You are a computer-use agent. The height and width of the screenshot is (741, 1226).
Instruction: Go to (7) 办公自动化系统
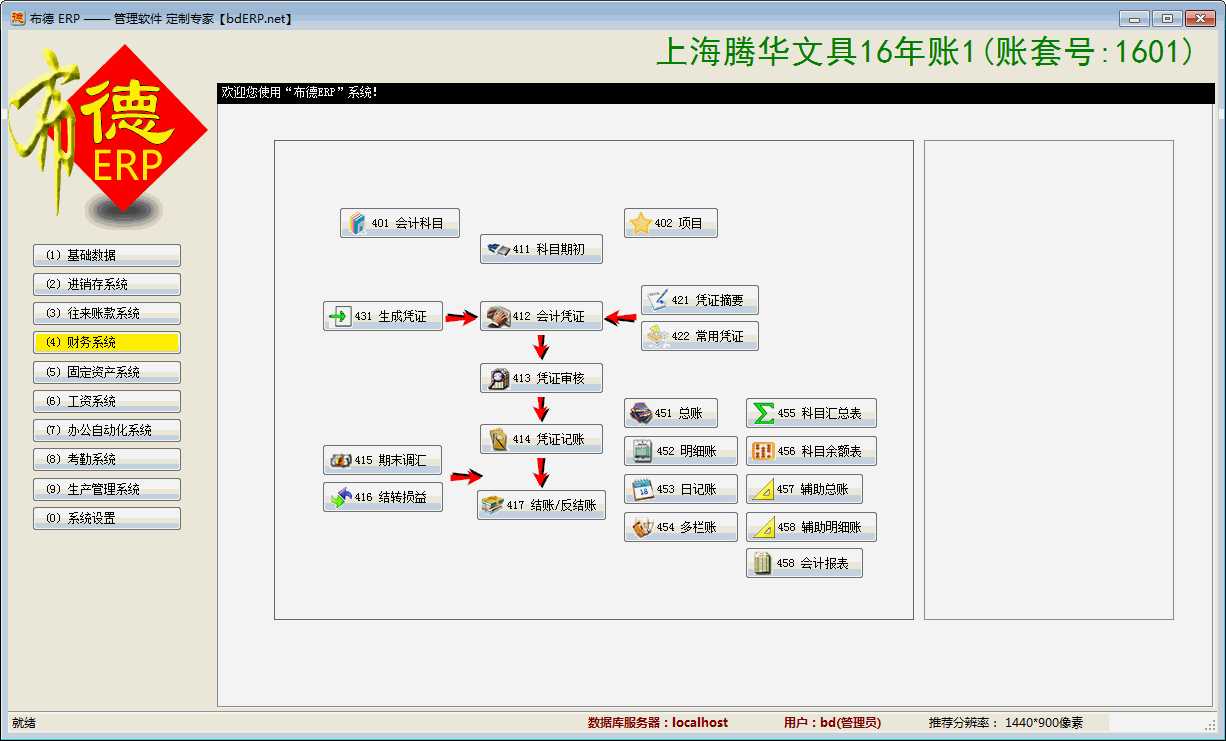tap(107, 430)
